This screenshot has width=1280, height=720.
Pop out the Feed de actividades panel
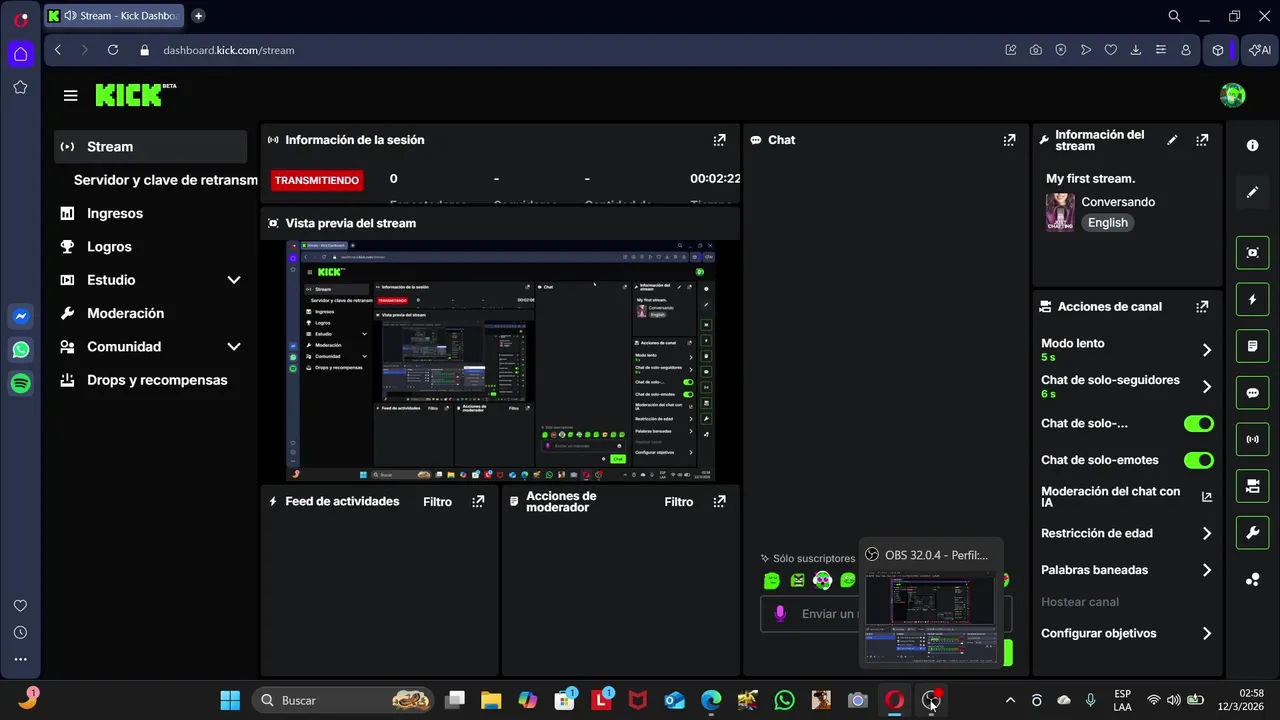coord(478,502)
